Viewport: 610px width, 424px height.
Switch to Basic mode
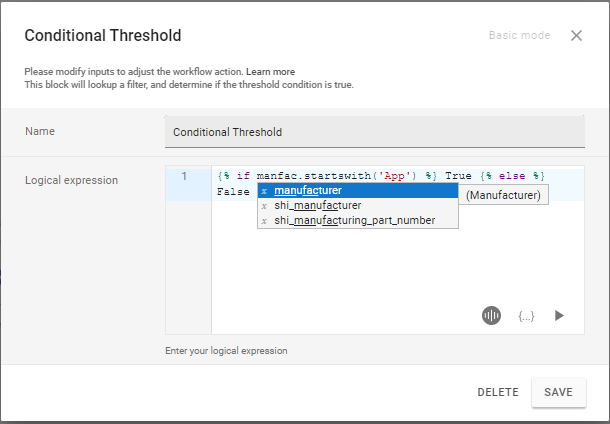(x=519, y=36)
